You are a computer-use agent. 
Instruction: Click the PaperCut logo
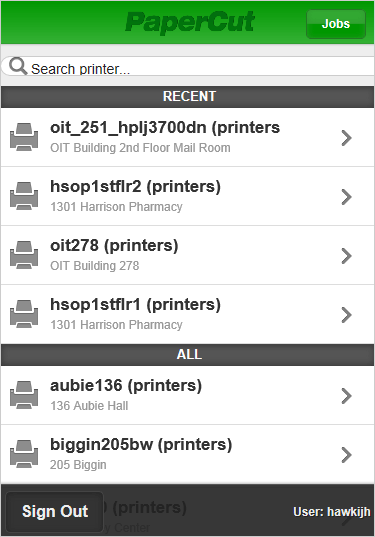click(190, 22)
